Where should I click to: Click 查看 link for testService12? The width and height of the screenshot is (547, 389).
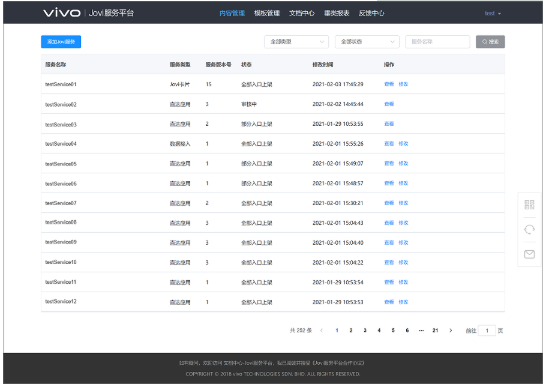coord(389,302)
